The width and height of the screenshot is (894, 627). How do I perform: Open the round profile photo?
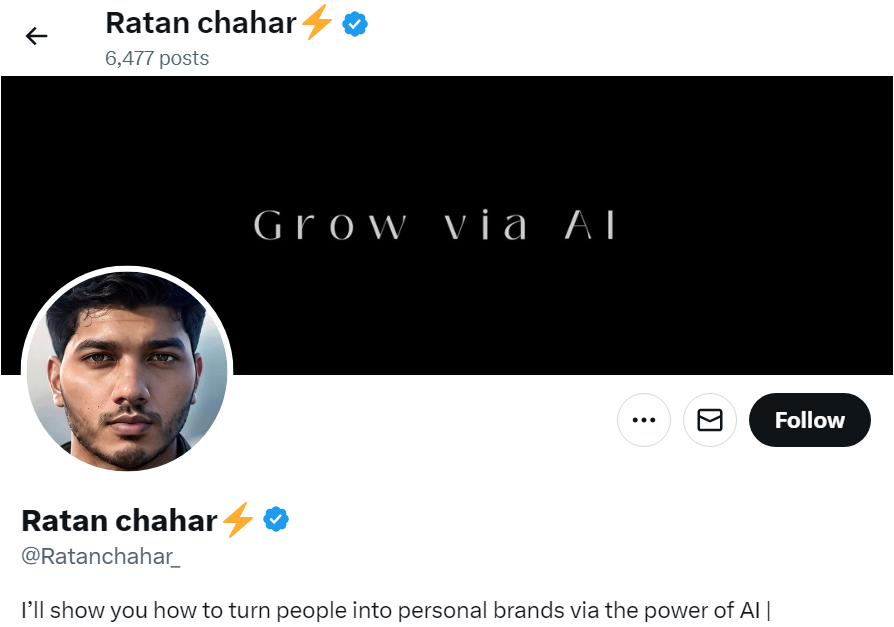[x=127, y=372]
